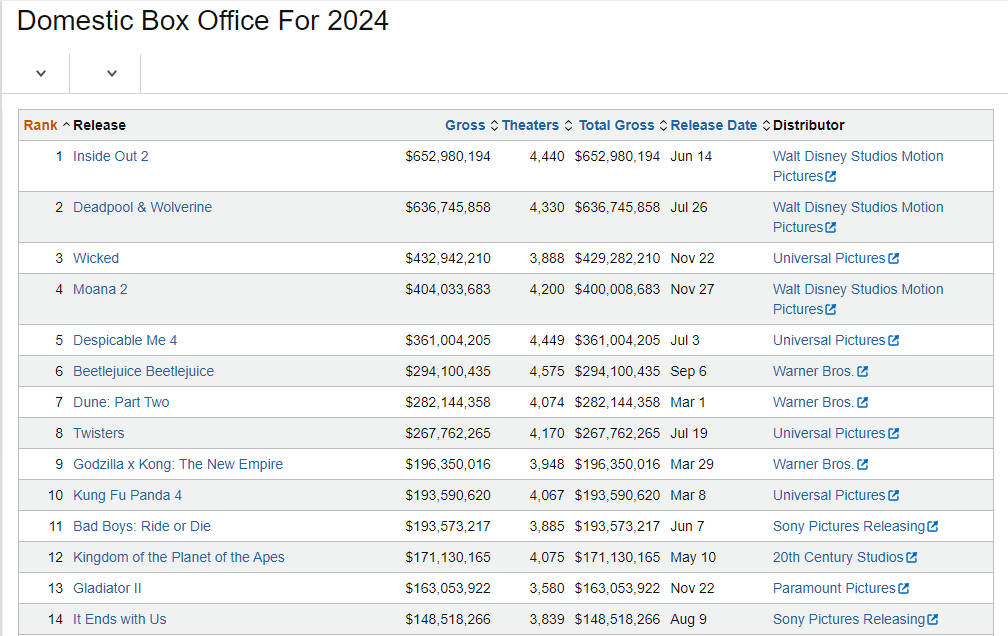Go to Dune: Part Two details
Viewport: 1008px width, 636px height.
coord(121,402)
